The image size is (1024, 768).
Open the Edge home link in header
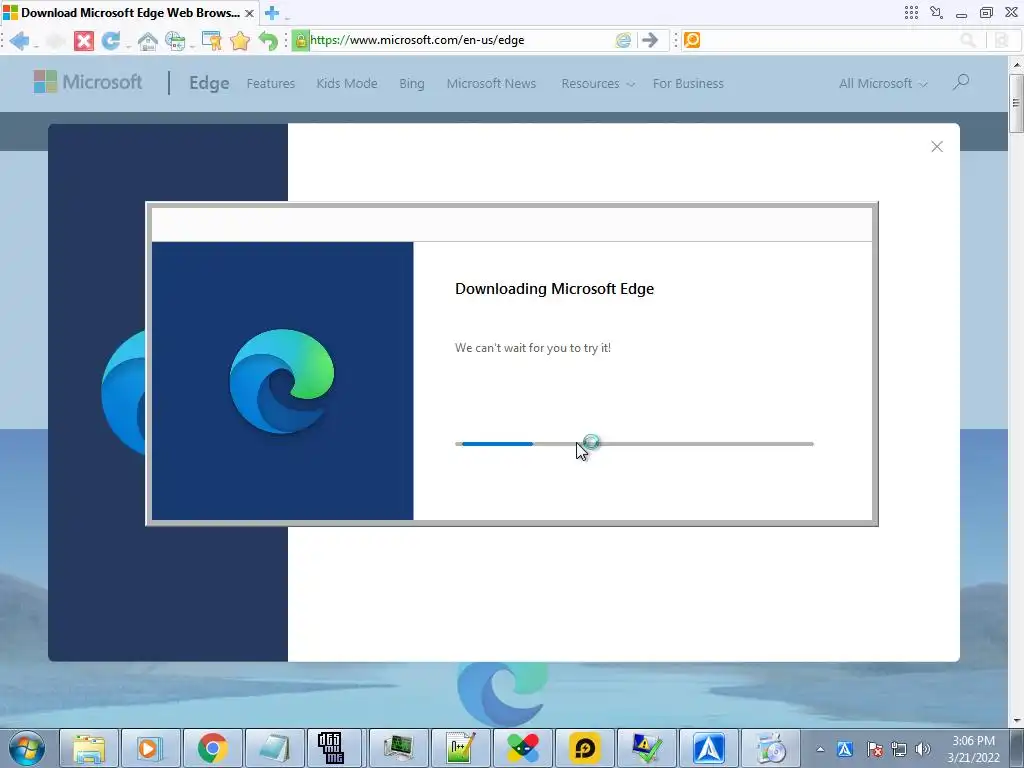click(209, 83)
